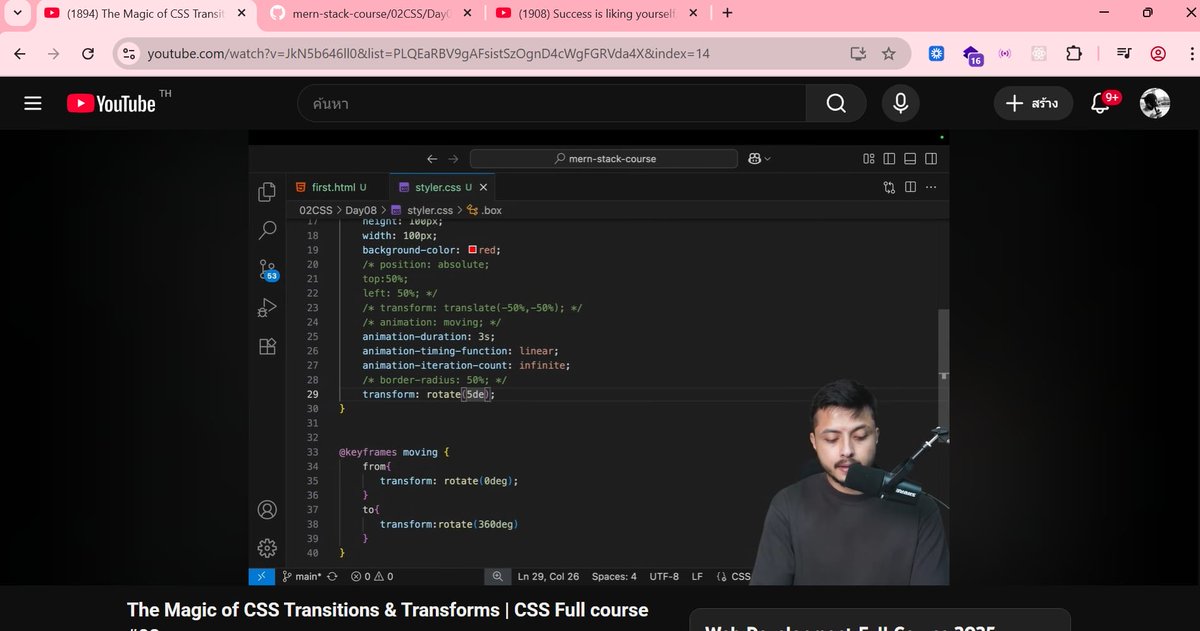Toggle the secondary sidebar visibility
The width and height of the screenshot is (1200, 631).
coord(931,158)
